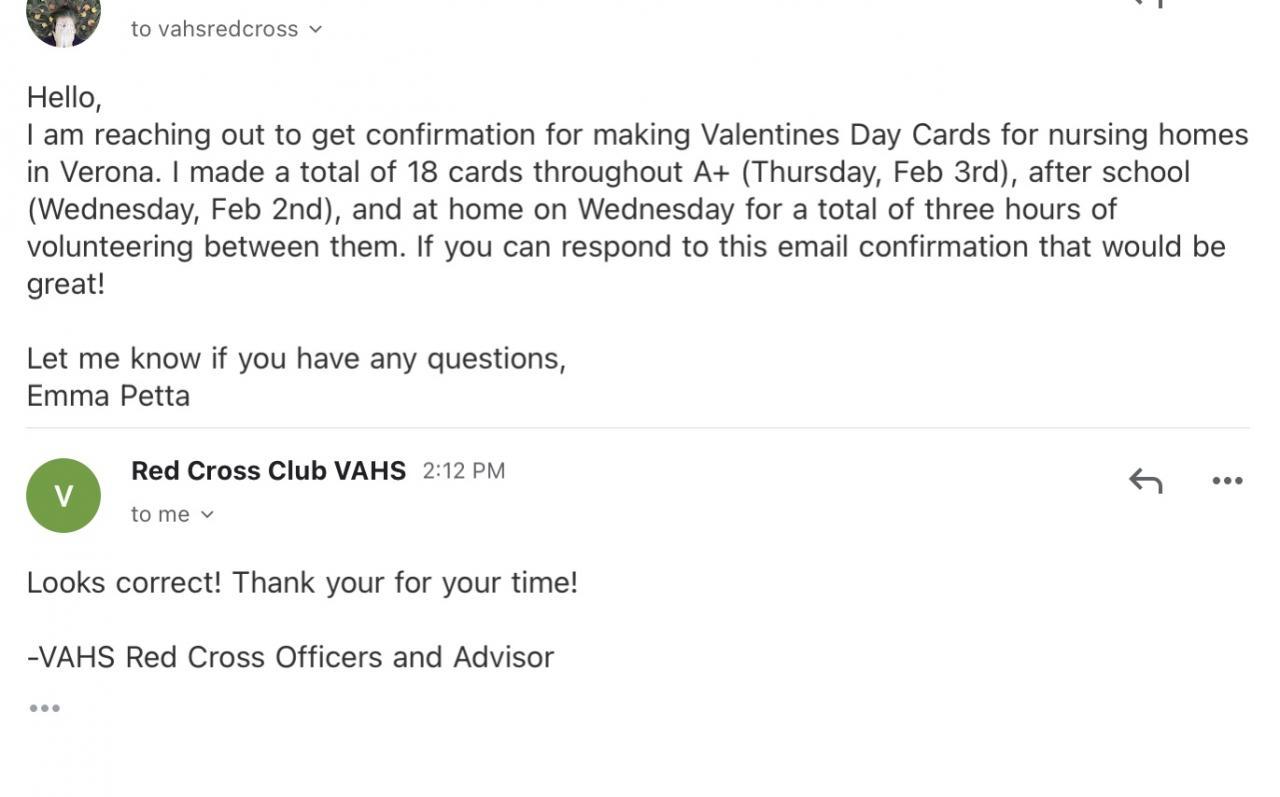Expand the chevron next to "to me"

coord(208,514)
